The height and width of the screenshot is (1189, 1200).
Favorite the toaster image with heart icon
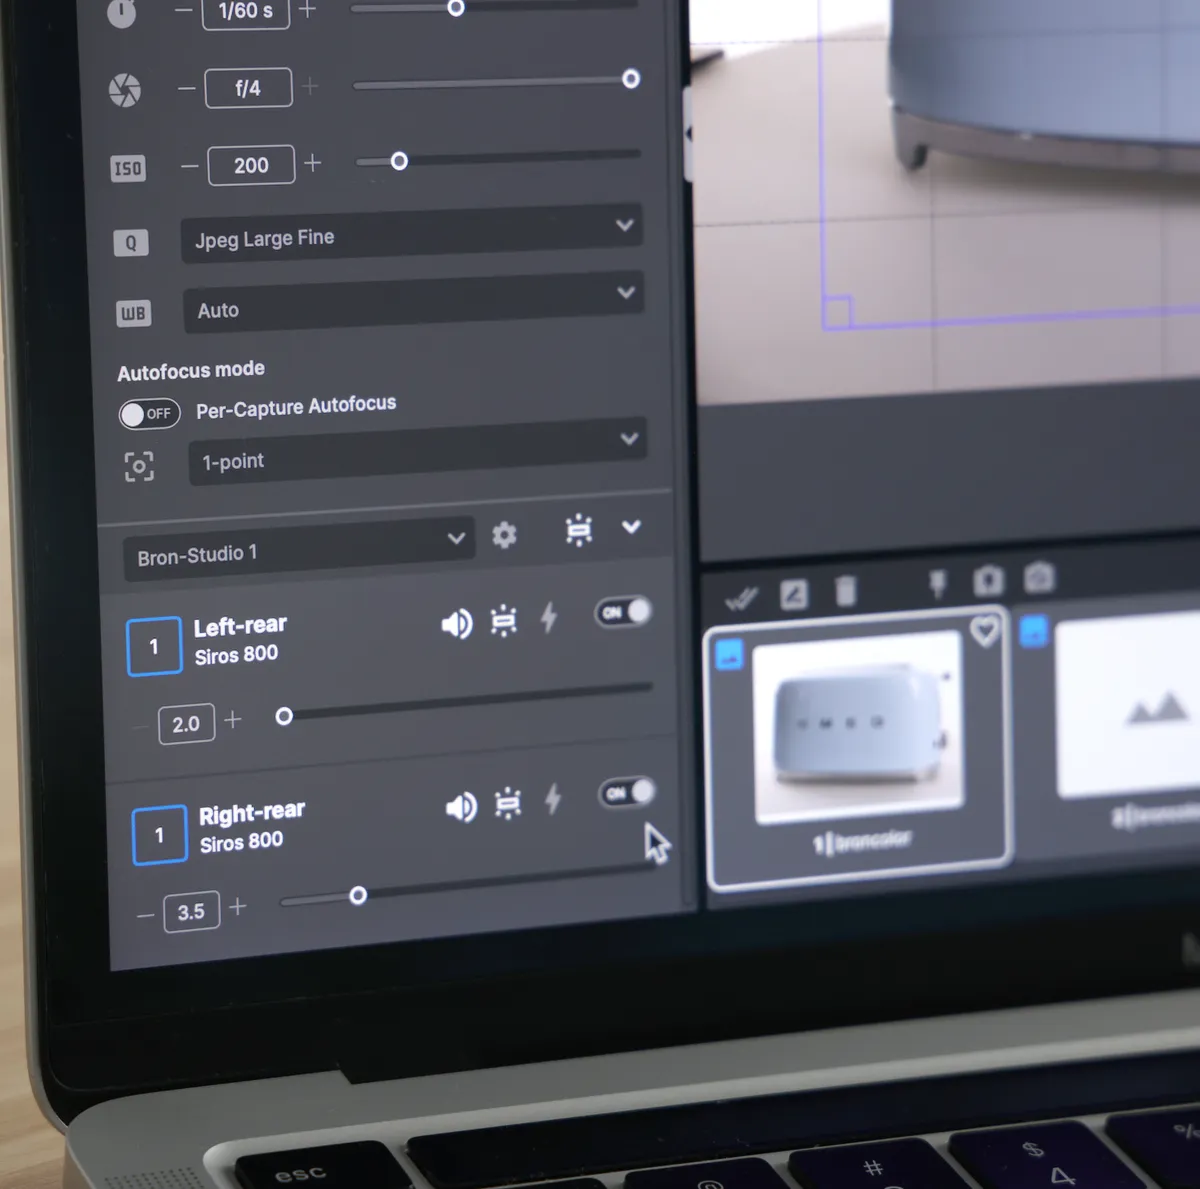pos(985,631)
